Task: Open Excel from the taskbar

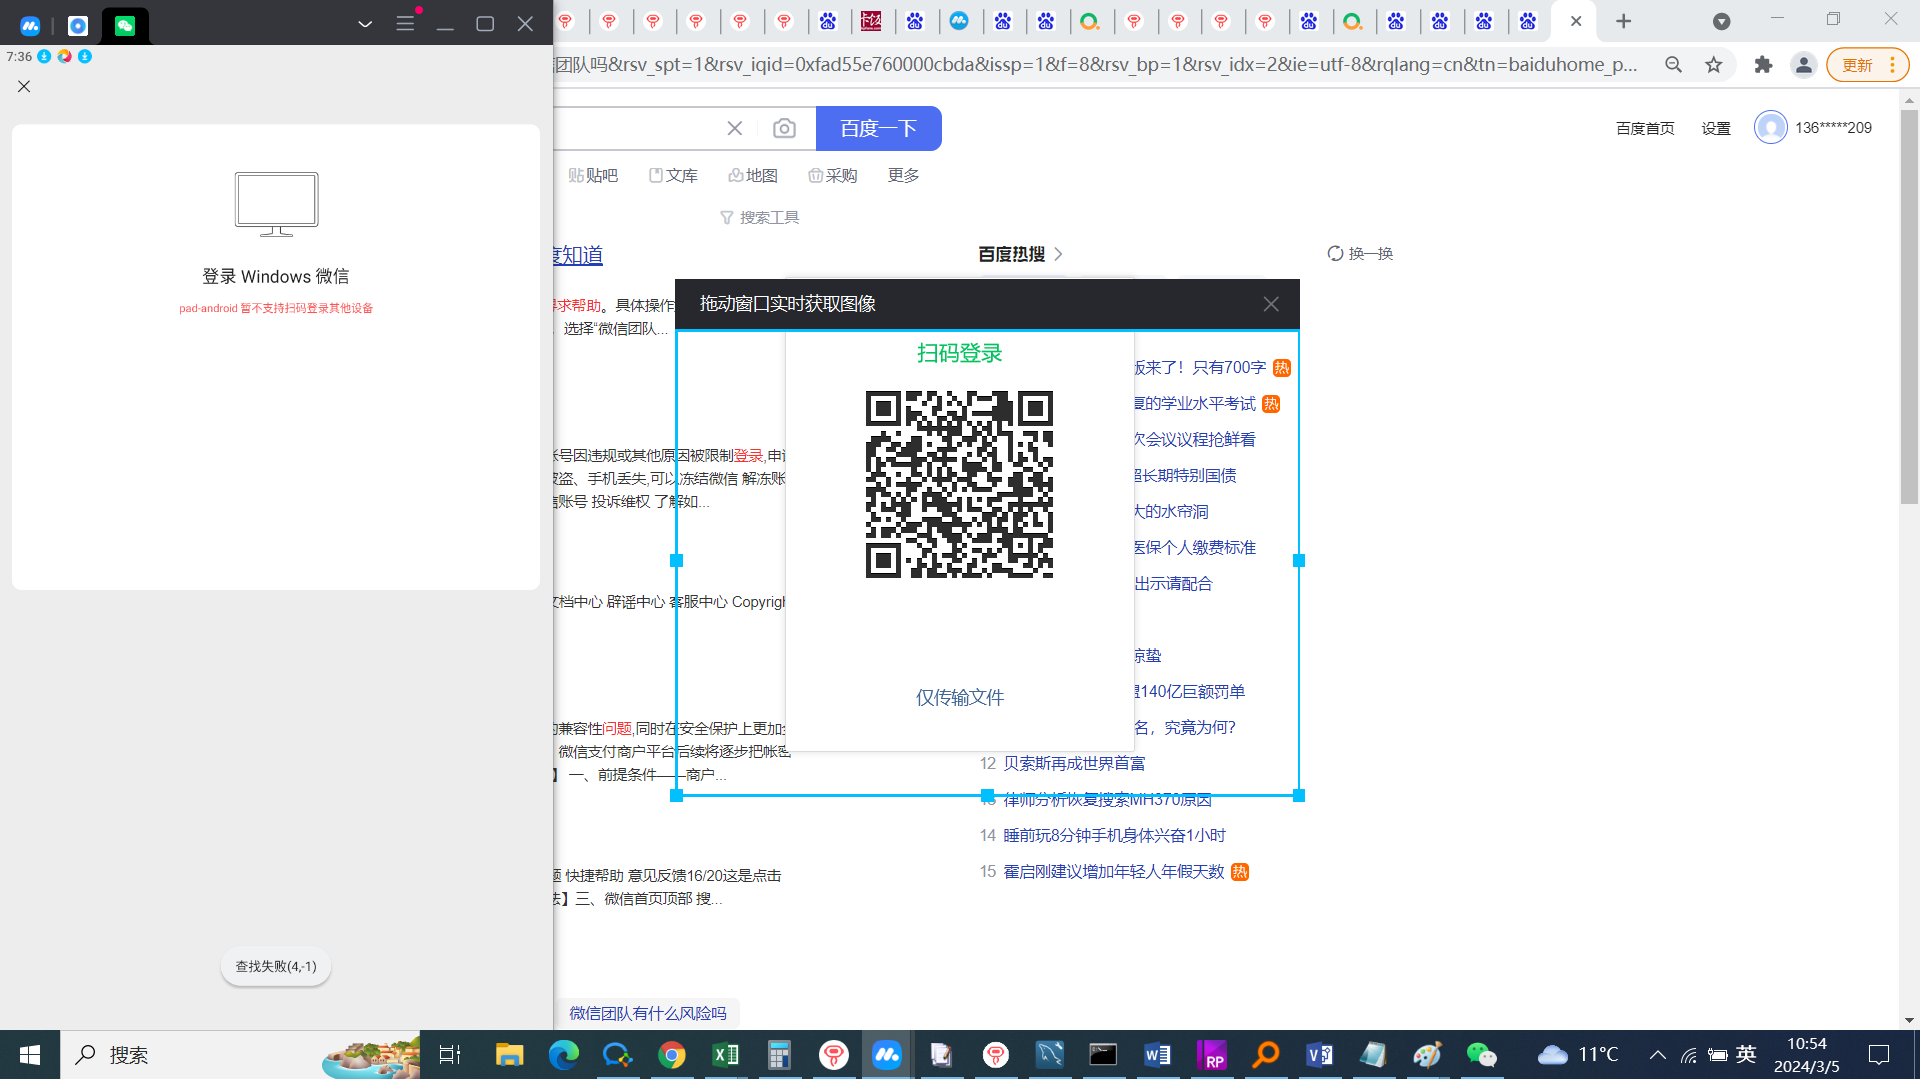Action: (725, 1054)
